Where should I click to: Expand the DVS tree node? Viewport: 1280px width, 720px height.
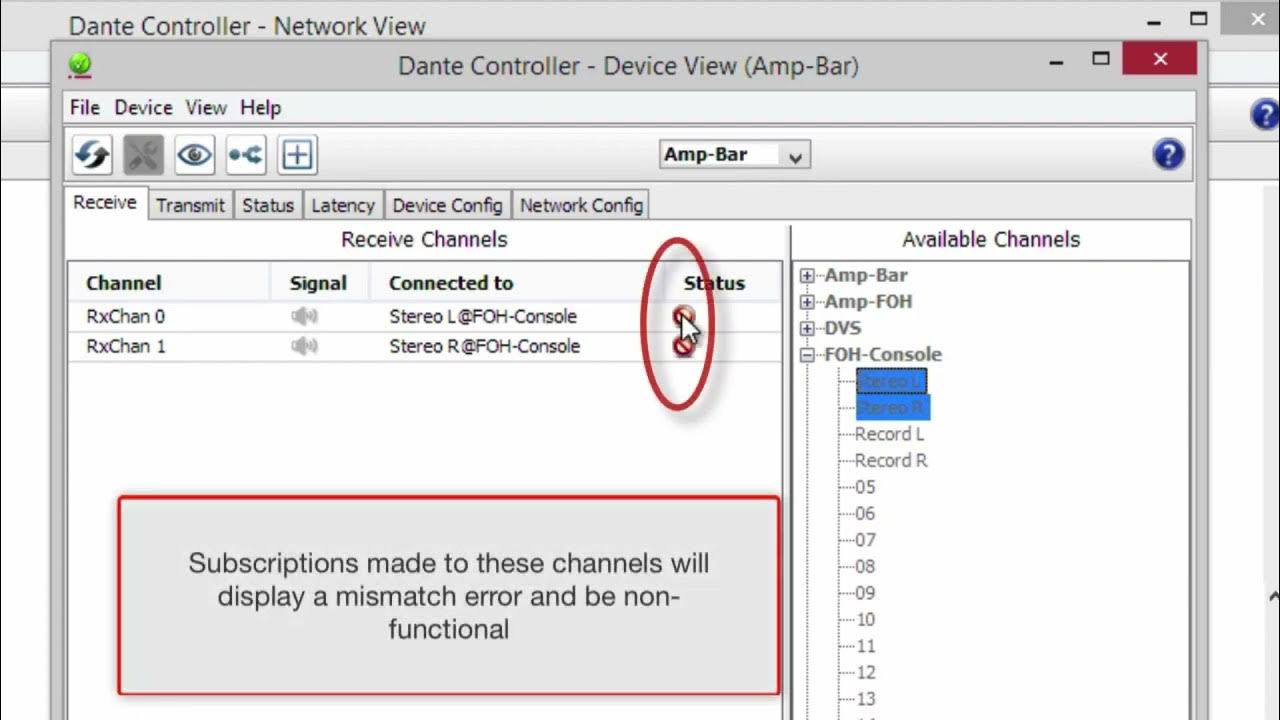click(x=807, y=328)
